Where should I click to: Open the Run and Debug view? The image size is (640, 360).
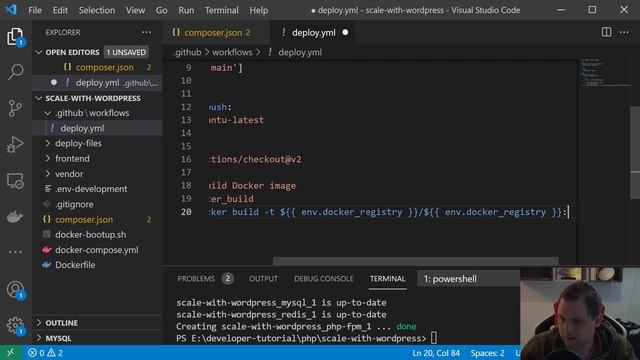[16, 144]
